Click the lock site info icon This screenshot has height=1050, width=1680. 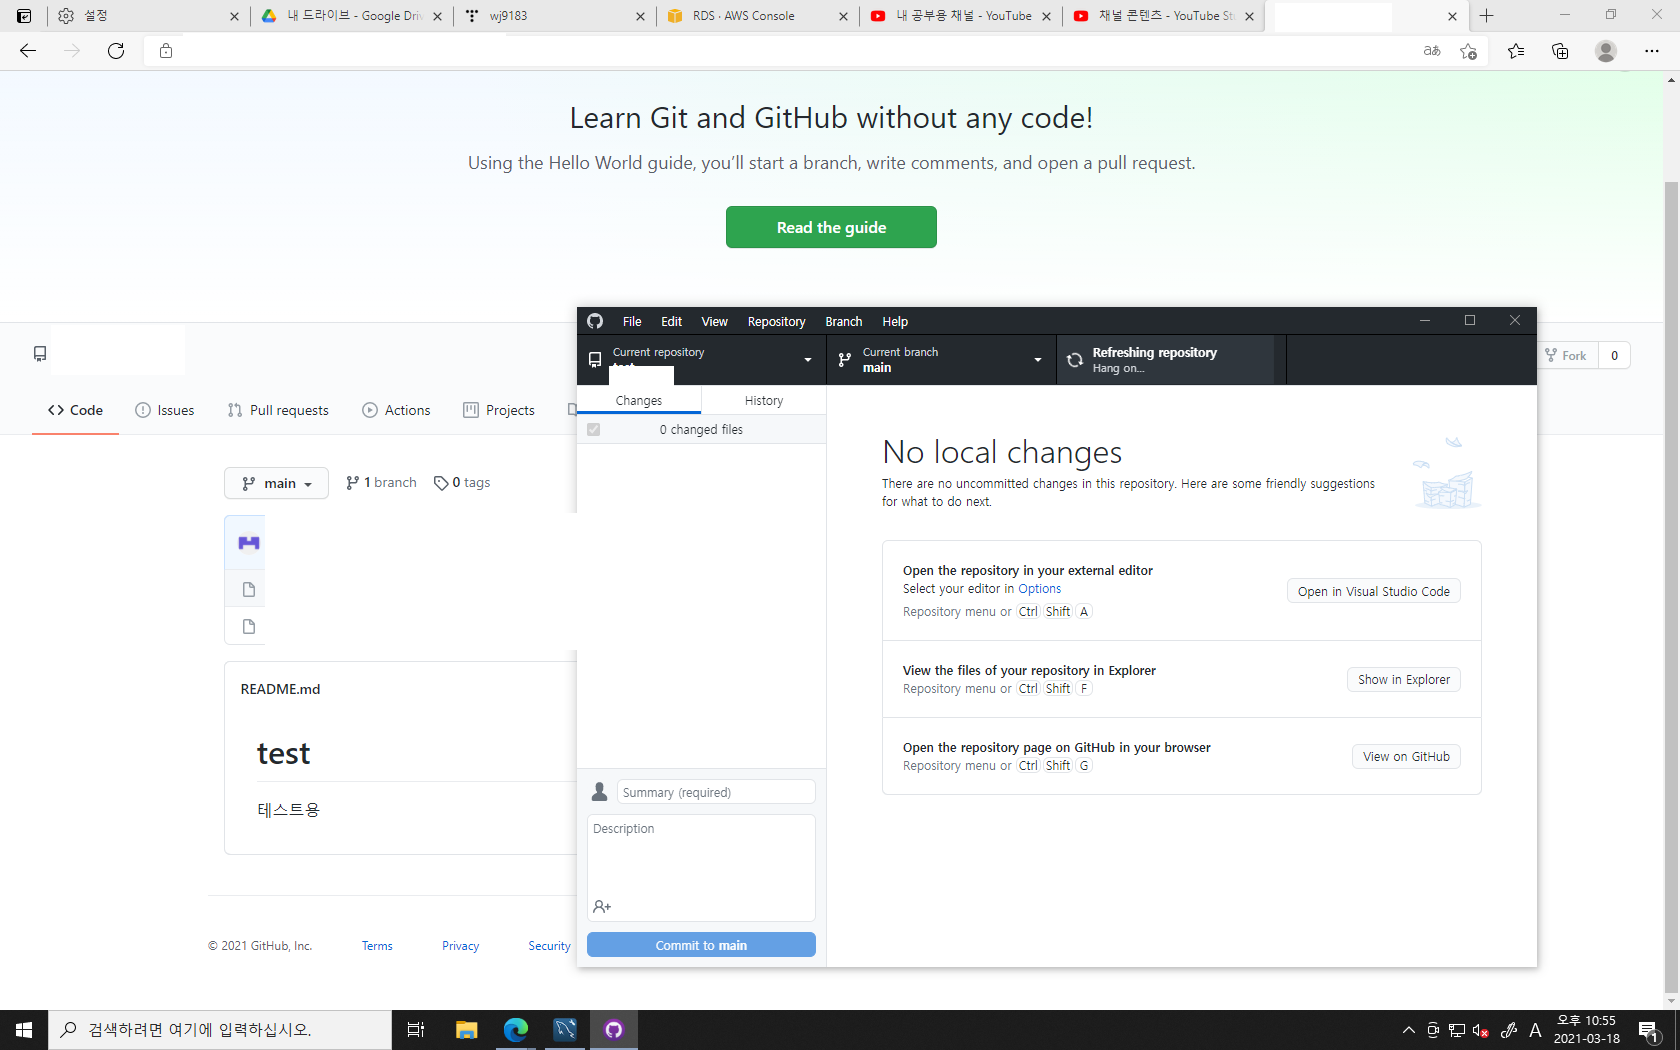(166, 51)
